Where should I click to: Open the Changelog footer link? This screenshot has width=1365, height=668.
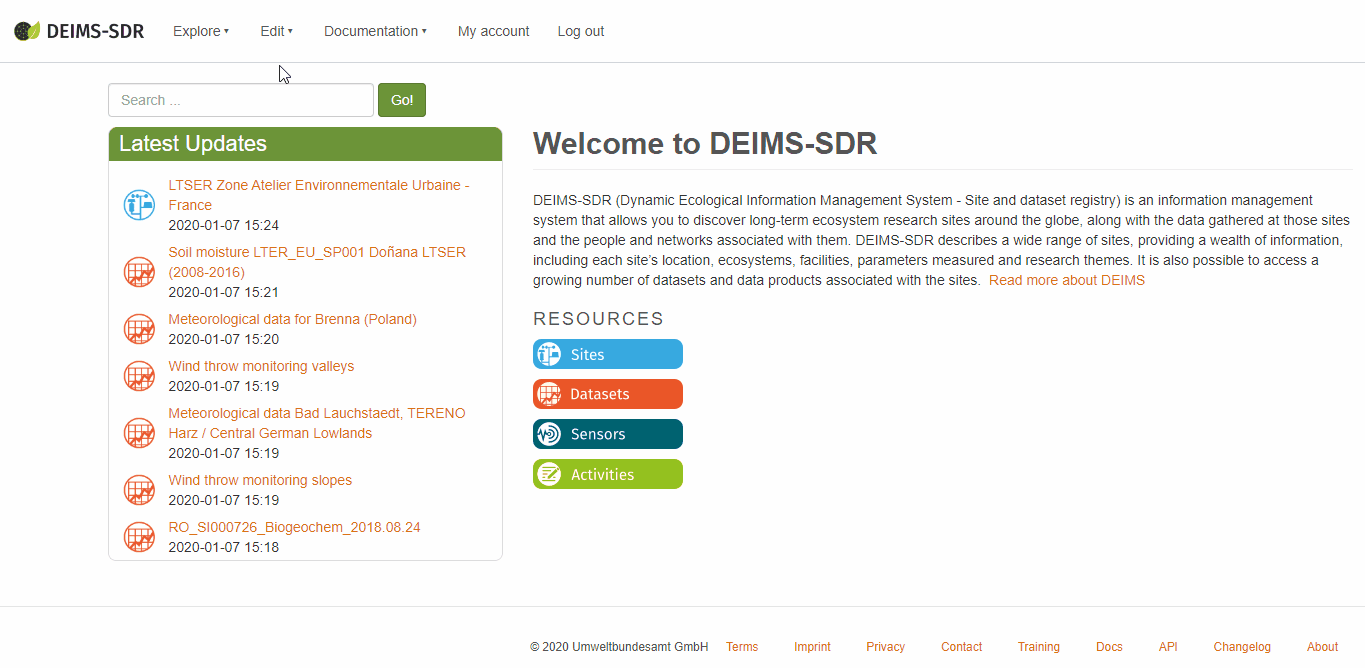1241,647
